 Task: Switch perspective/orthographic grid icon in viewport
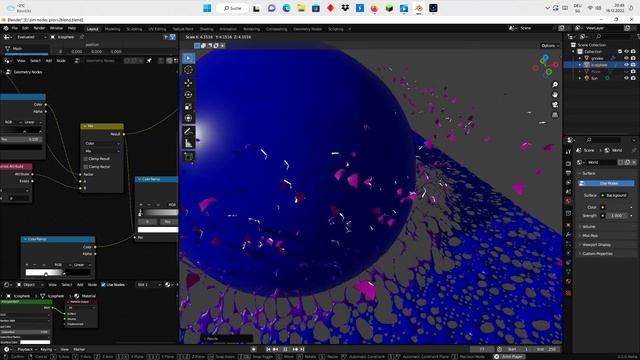coord(555,115)
